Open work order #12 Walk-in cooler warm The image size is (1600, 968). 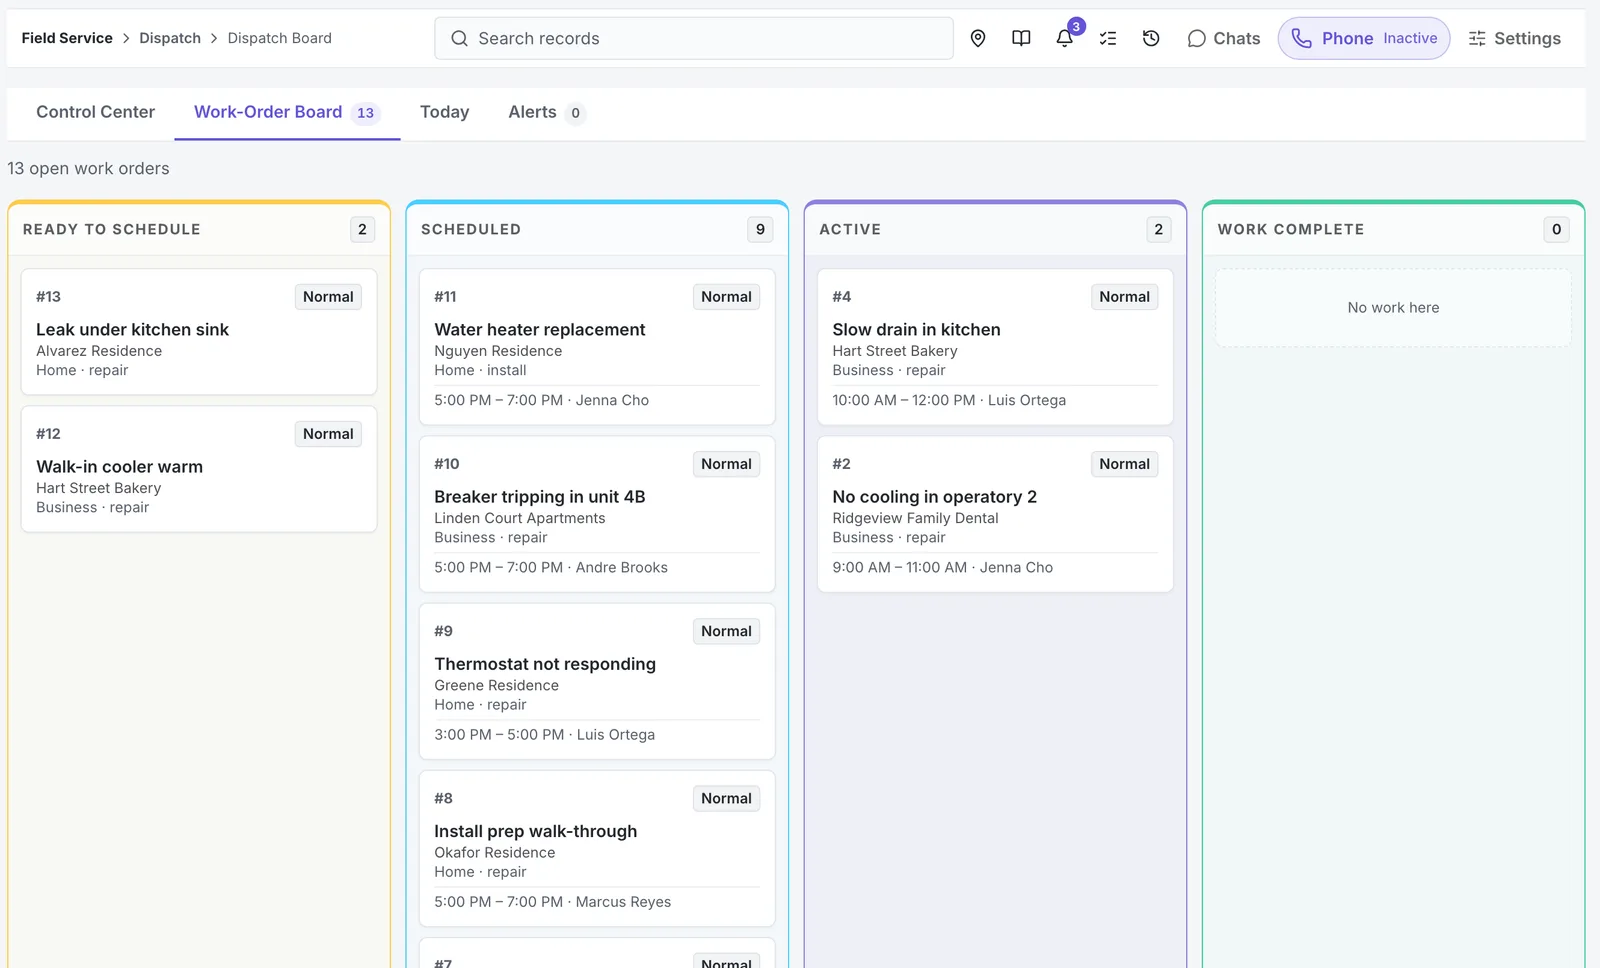point(199,469)
